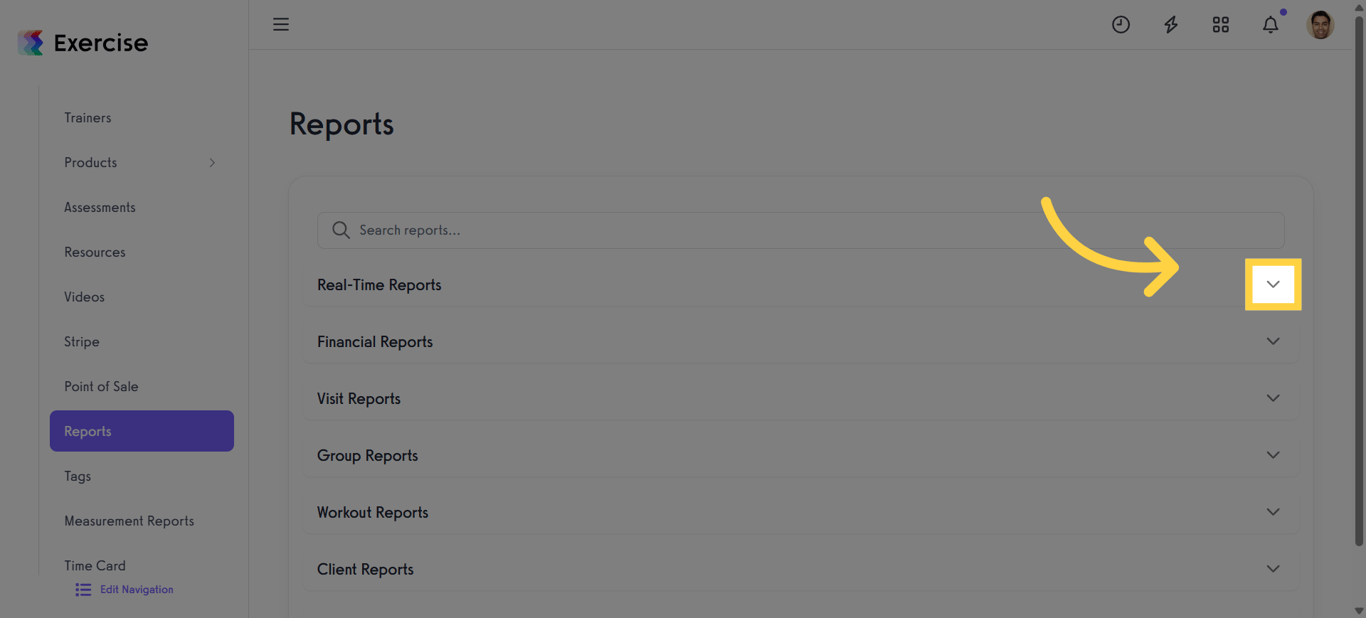Click the Edit Navigation link
The height and width of the screenshot is (618, 1366).
pos(137,590)
